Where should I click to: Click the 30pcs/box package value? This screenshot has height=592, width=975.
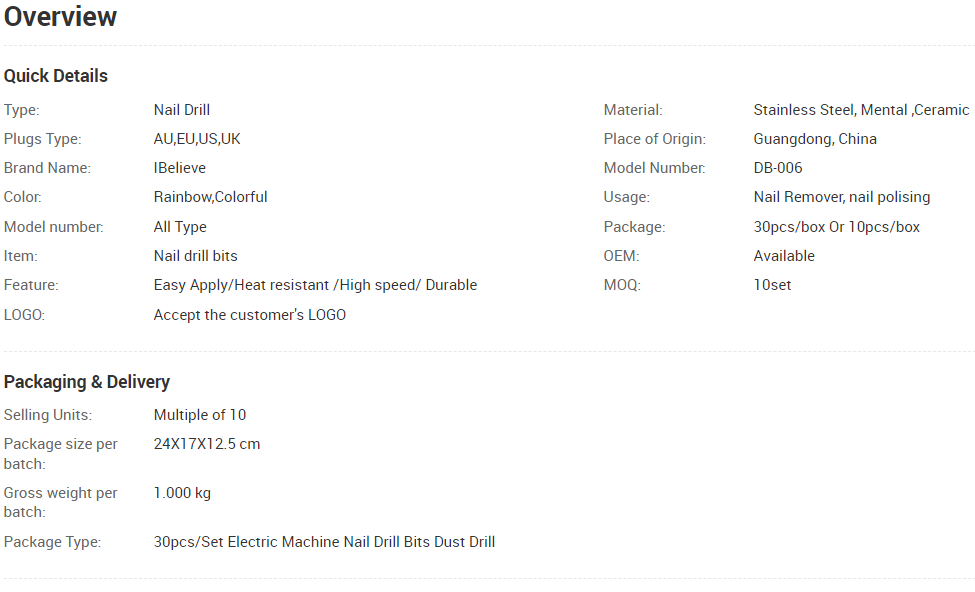coord(836,227)
